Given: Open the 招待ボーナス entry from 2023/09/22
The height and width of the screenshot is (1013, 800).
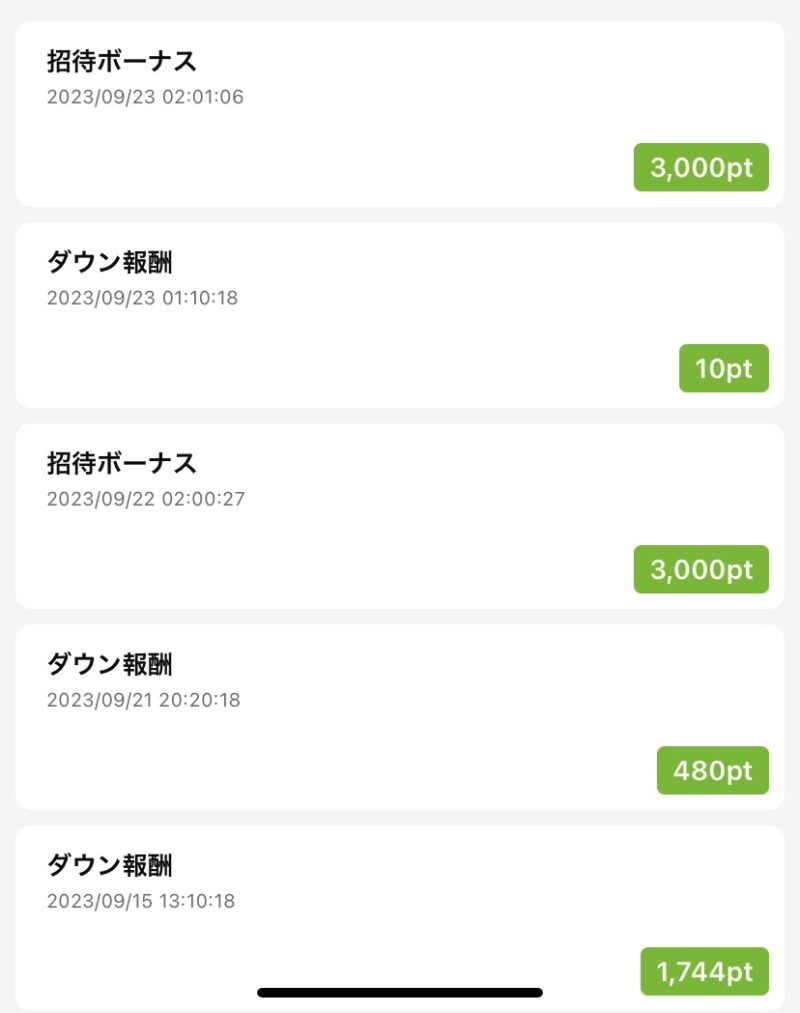Looking at the screenshot, I should (x=400, y=516).
